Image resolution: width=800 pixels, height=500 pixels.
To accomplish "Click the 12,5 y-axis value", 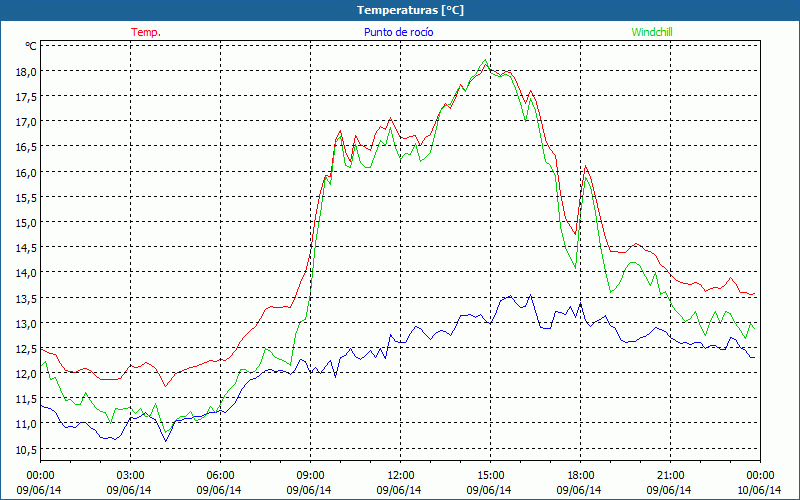I will [27, 349].
